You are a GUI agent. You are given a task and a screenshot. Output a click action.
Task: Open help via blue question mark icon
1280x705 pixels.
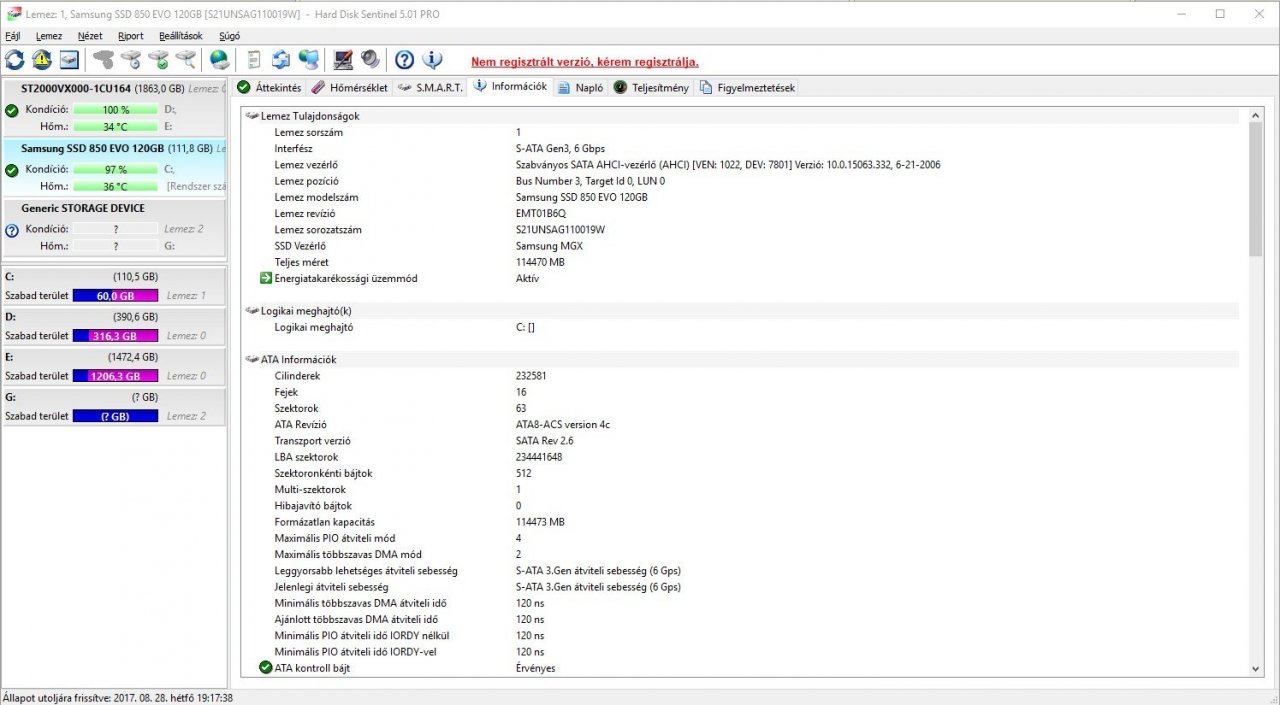pos(404,60)
